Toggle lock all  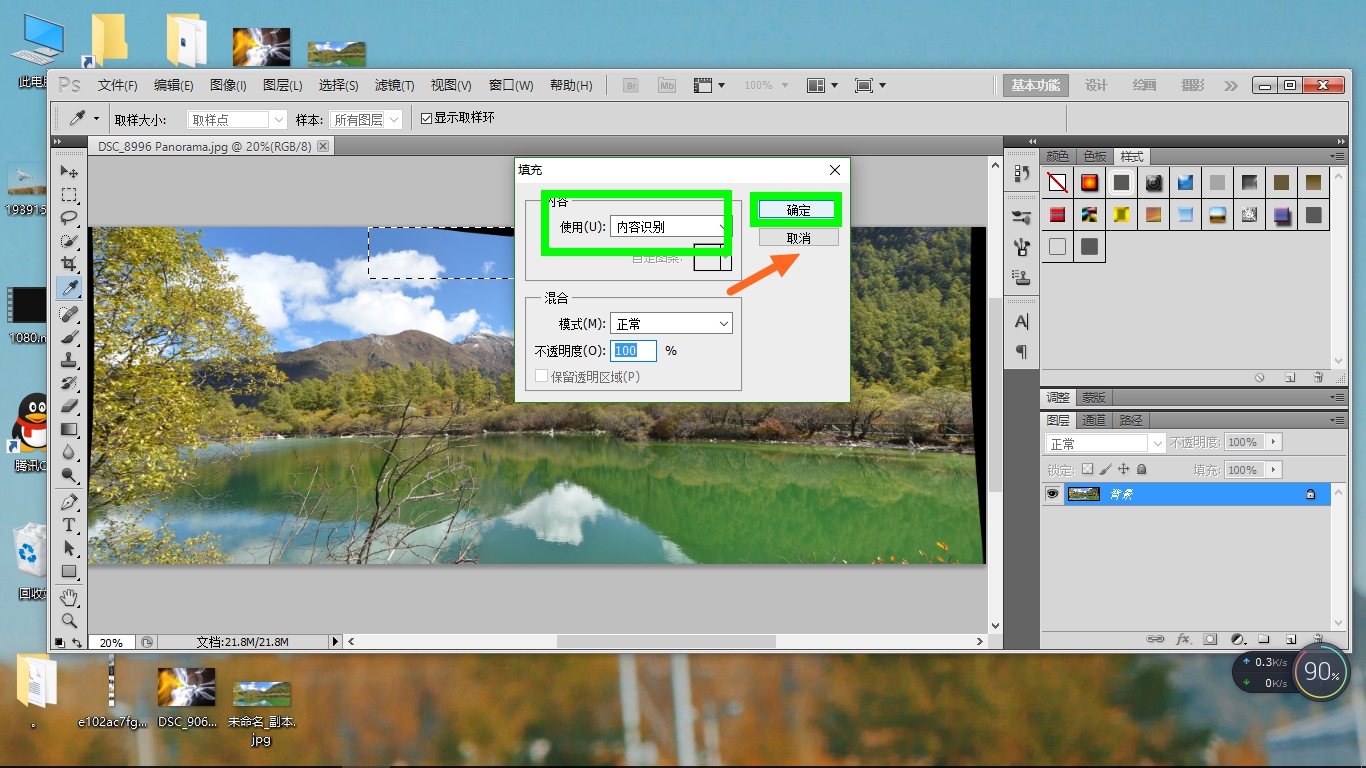[x=1141, y=469]
